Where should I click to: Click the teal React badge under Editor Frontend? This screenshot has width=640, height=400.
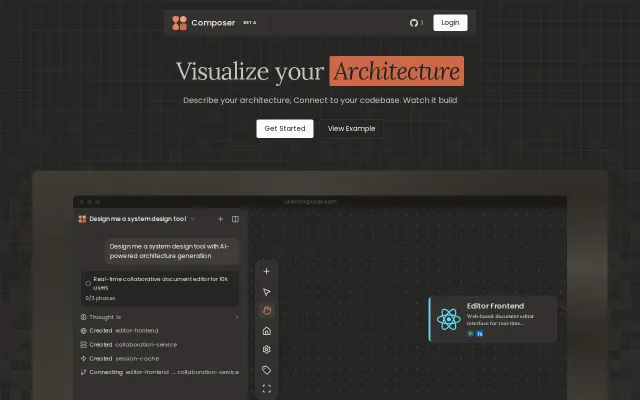(470, 333)
